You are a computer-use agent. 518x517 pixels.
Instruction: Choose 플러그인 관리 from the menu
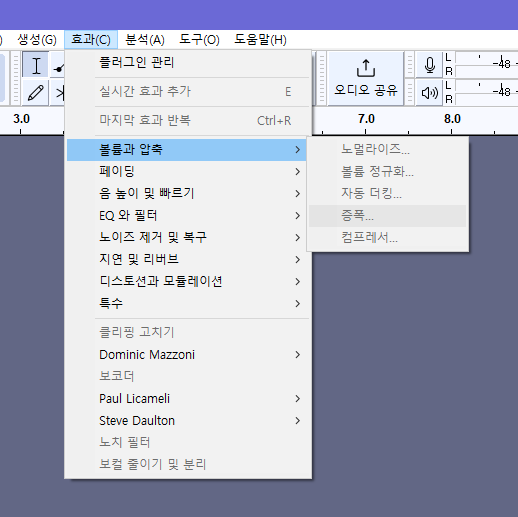pyautogui.click(x=187, y=63)
